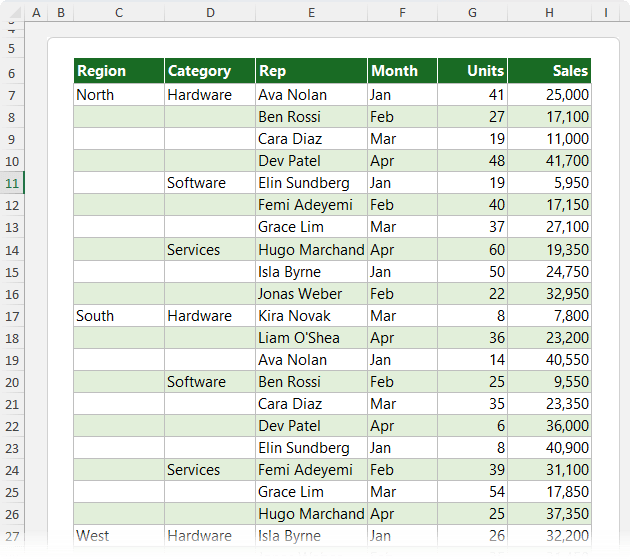Select column E header

pos(311,12)
